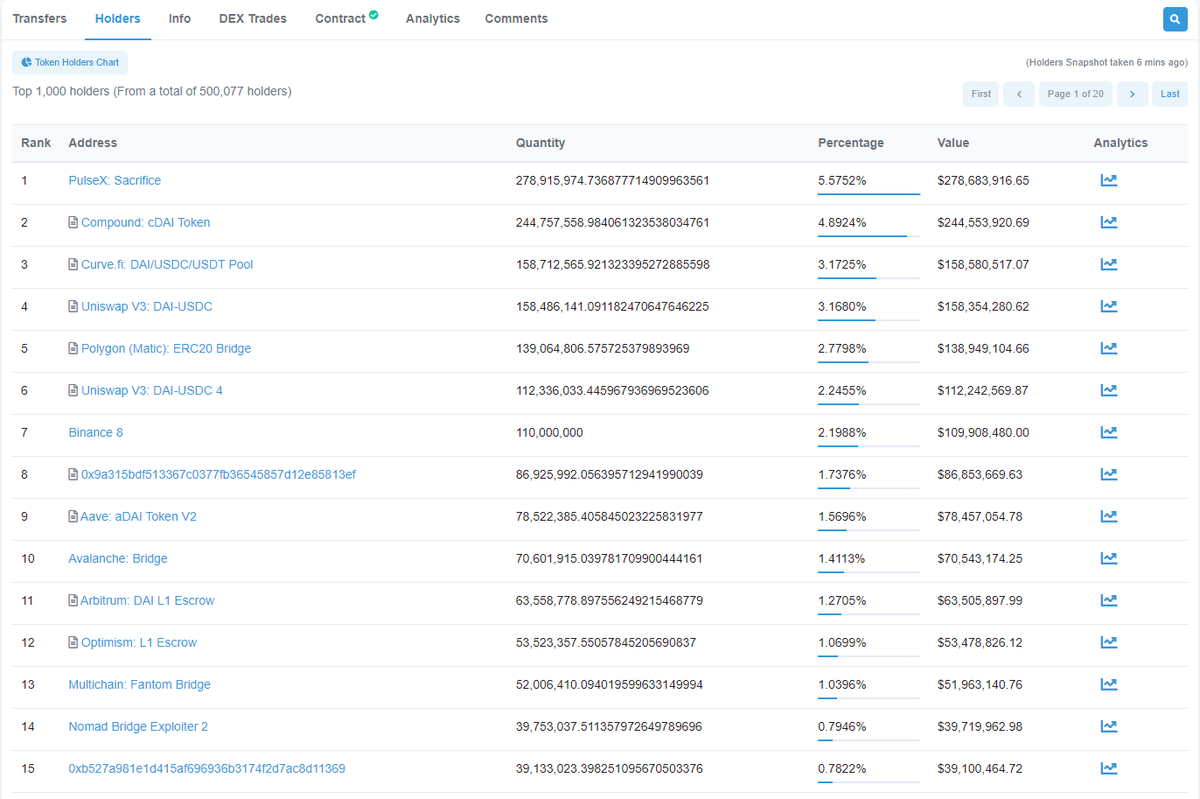Click the Top 1,000 holders summary text
Image resolution: width=1200 pixels, height=799 pixels.
pyautogui.click(x=152, y=91)
